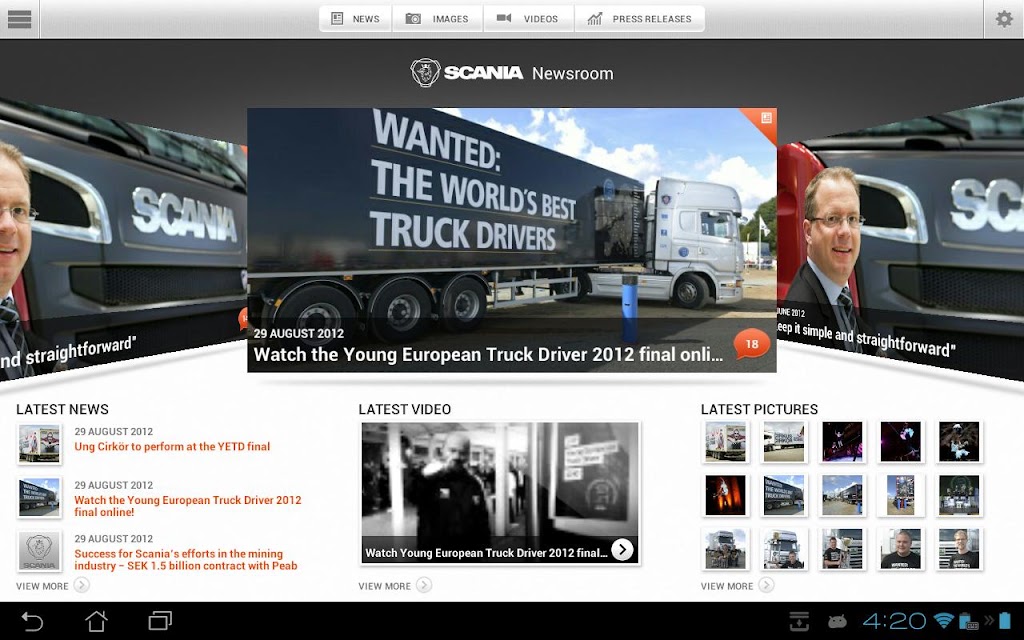The image size is (1024, 640).
Task: Open third picture in Latest Pictures bottom row
Action: 842,549
